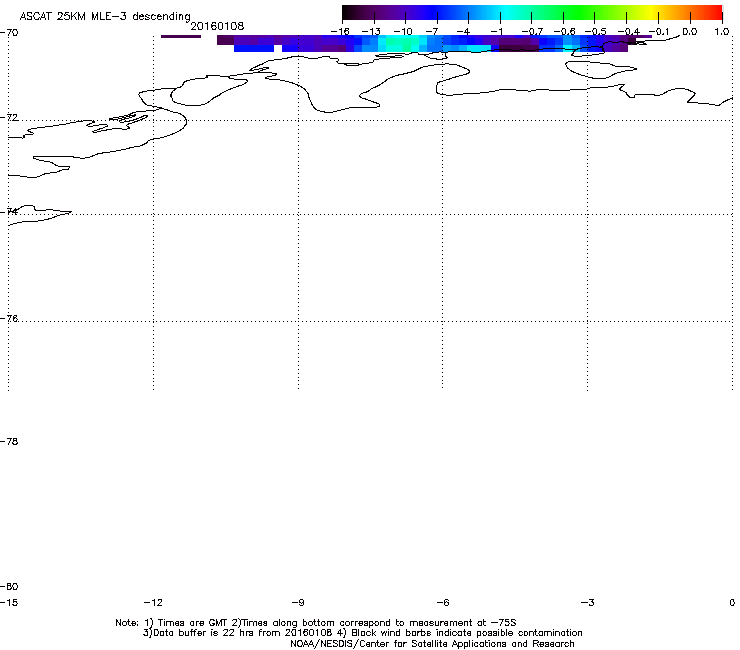Click the -80 latitude axis label
The width and height of the screenshot is (740, 650).
point(9,586)
